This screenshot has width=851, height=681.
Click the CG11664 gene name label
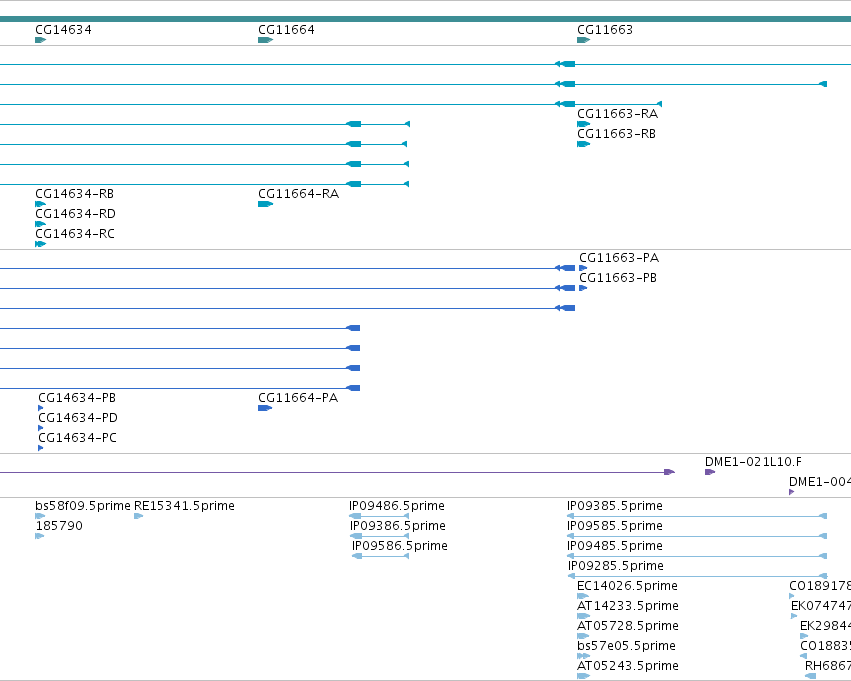click(287, 30)
